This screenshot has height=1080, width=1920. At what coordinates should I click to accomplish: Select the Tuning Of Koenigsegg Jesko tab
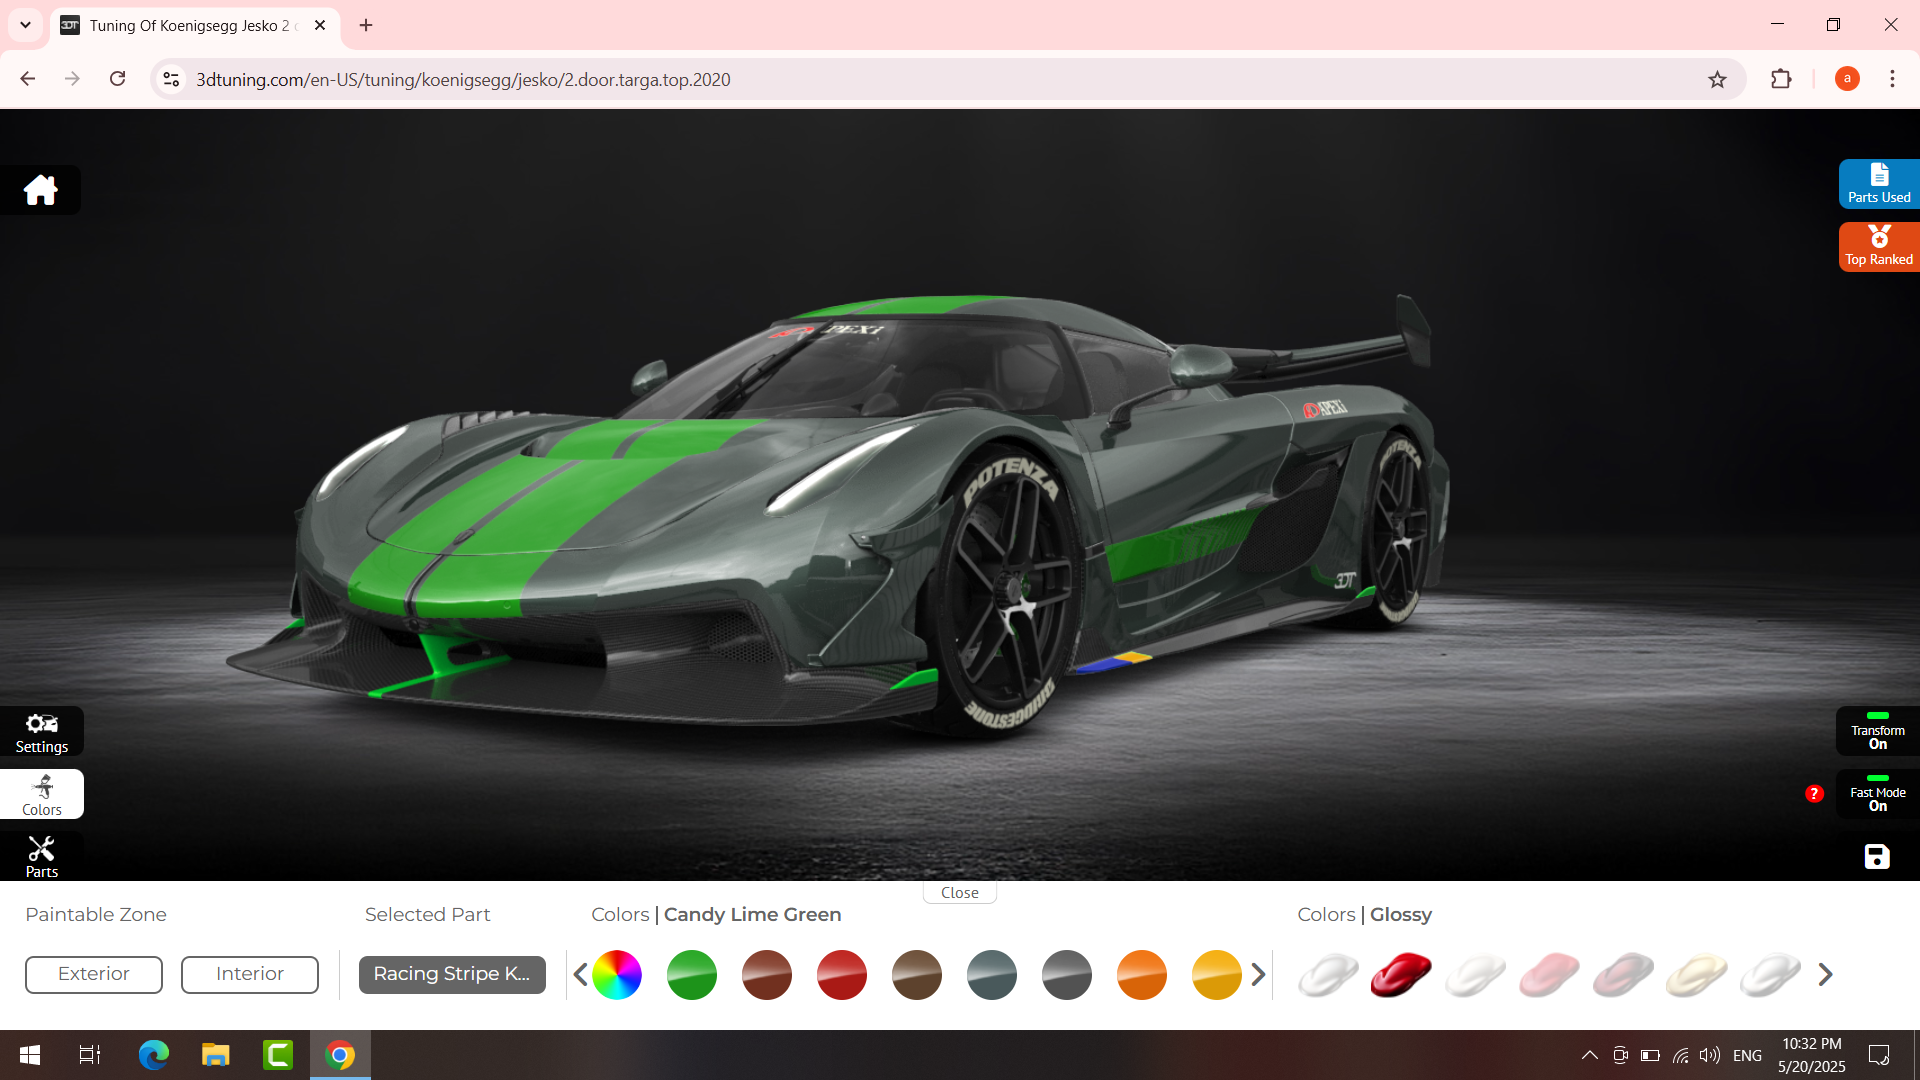[x=195, y=26]
